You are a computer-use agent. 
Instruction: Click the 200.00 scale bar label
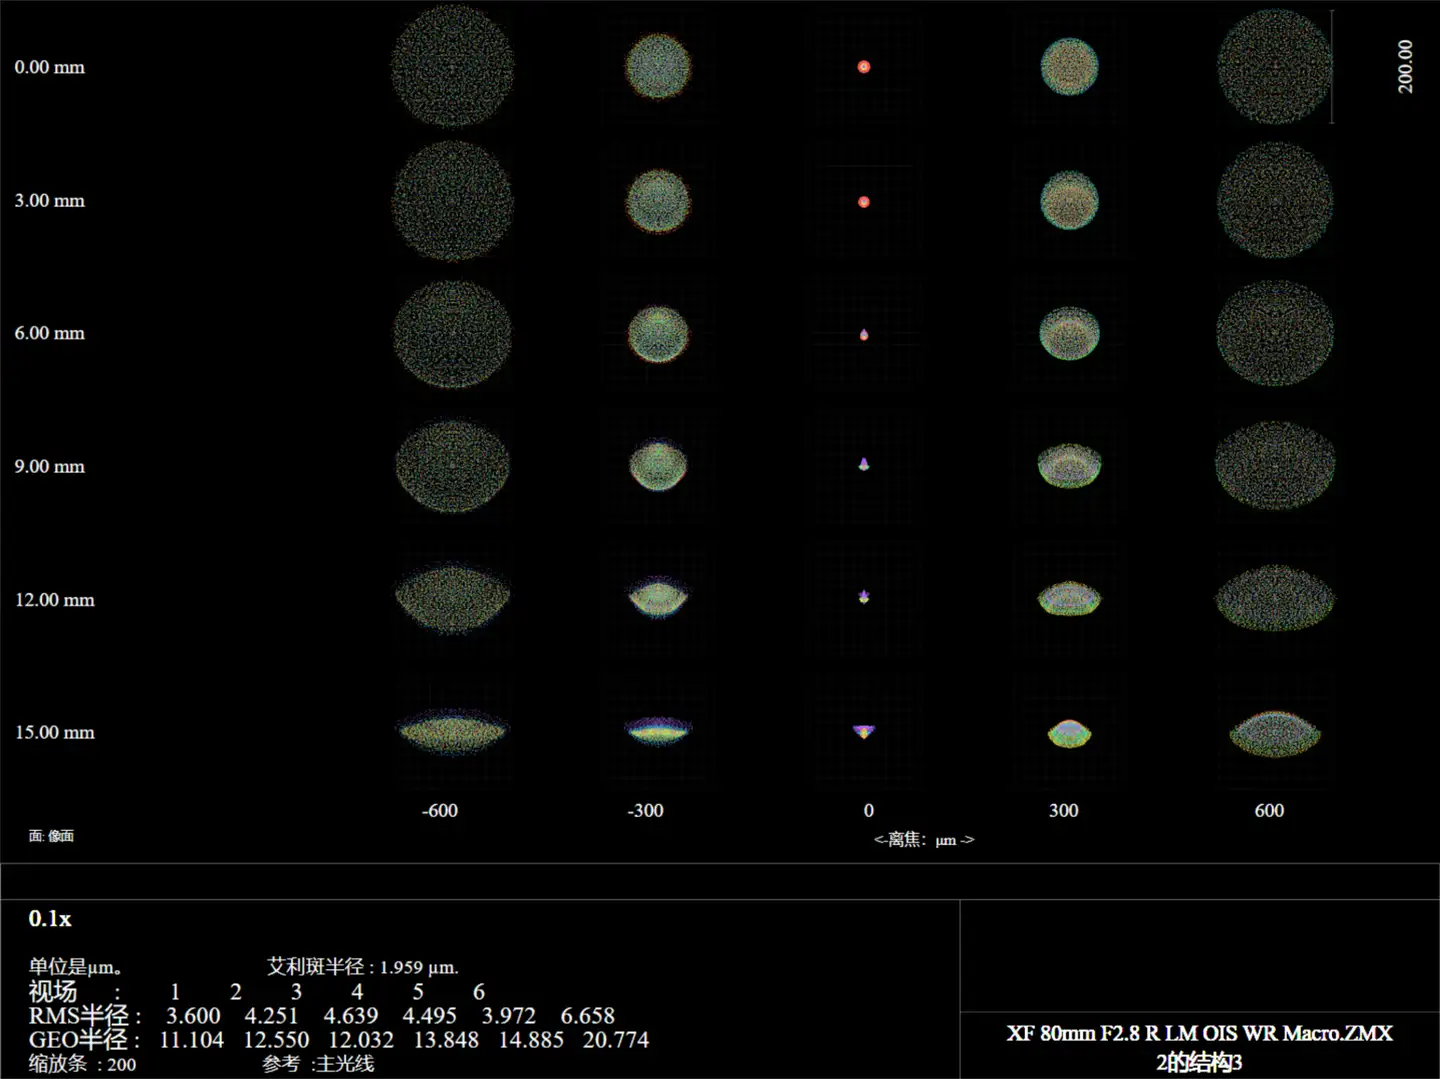(1405, 66)
